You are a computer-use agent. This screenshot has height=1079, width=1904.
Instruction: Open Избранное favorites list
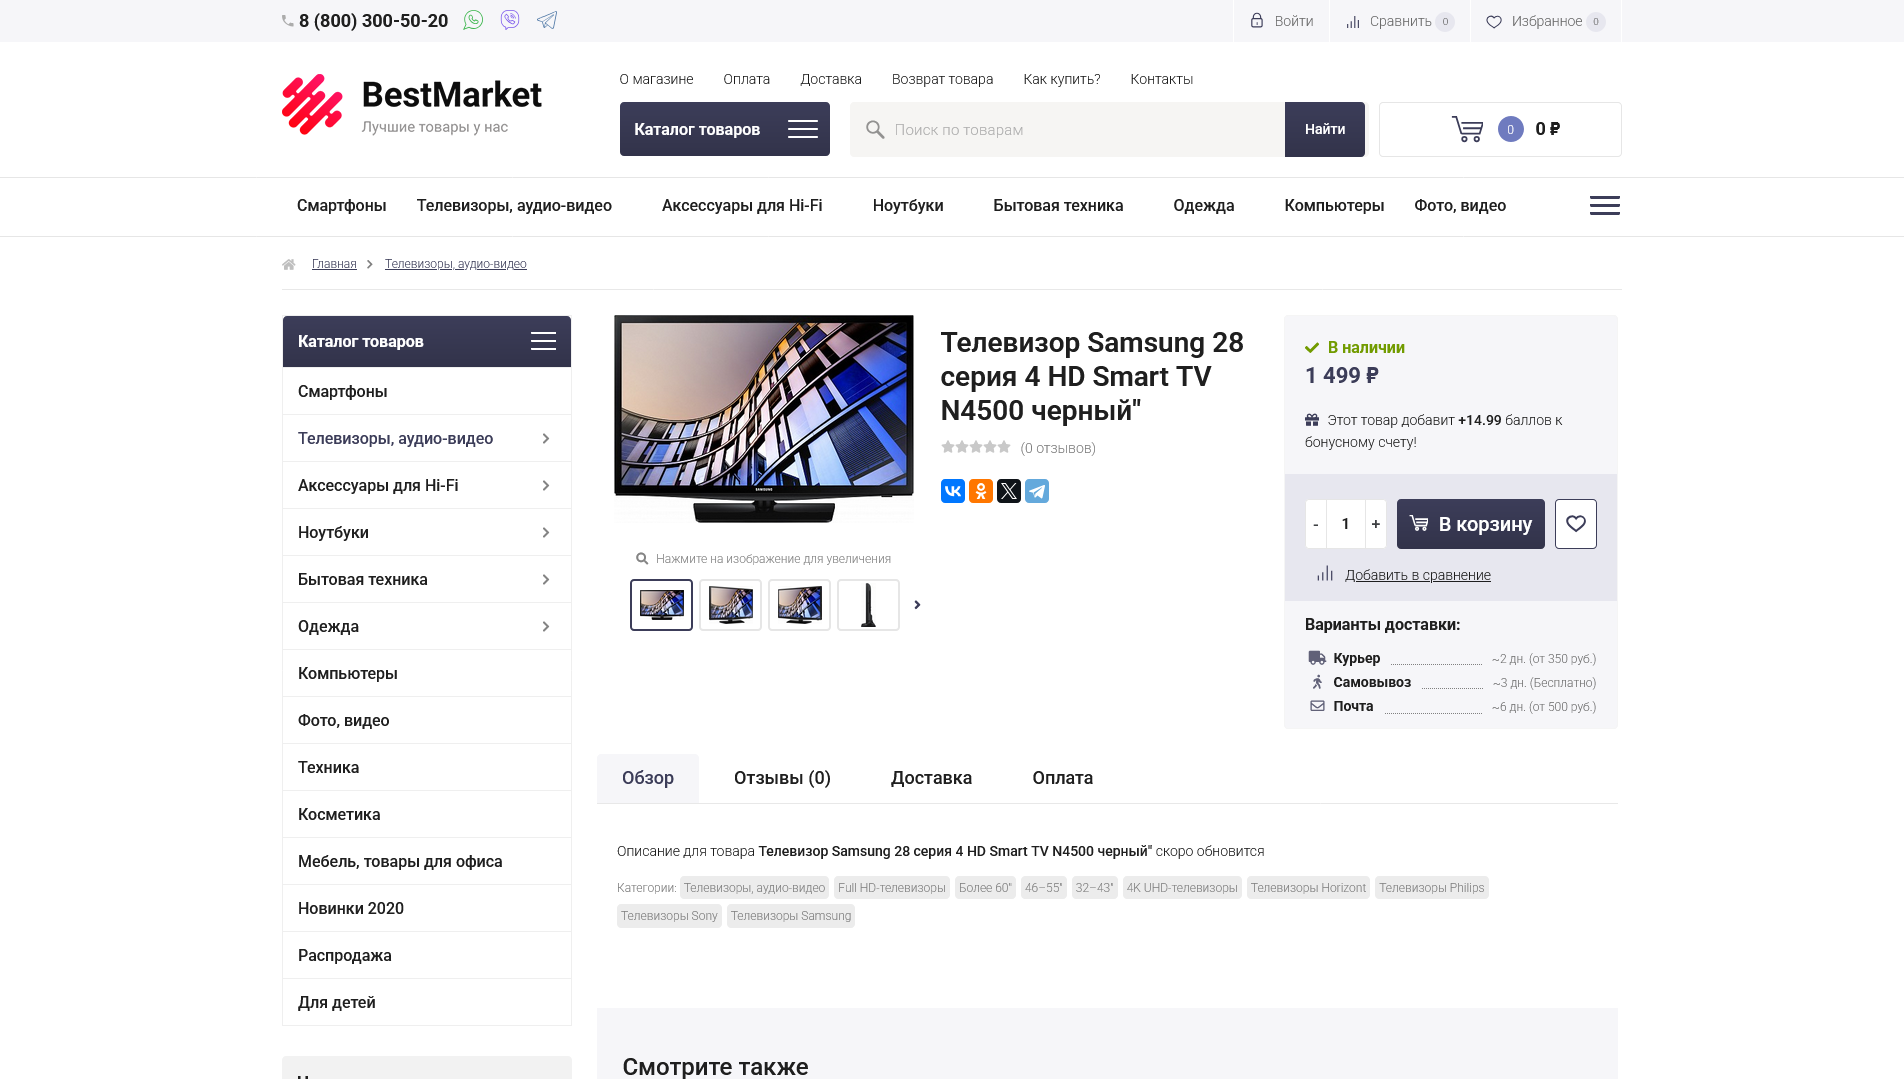click(x=1546, y=21)
